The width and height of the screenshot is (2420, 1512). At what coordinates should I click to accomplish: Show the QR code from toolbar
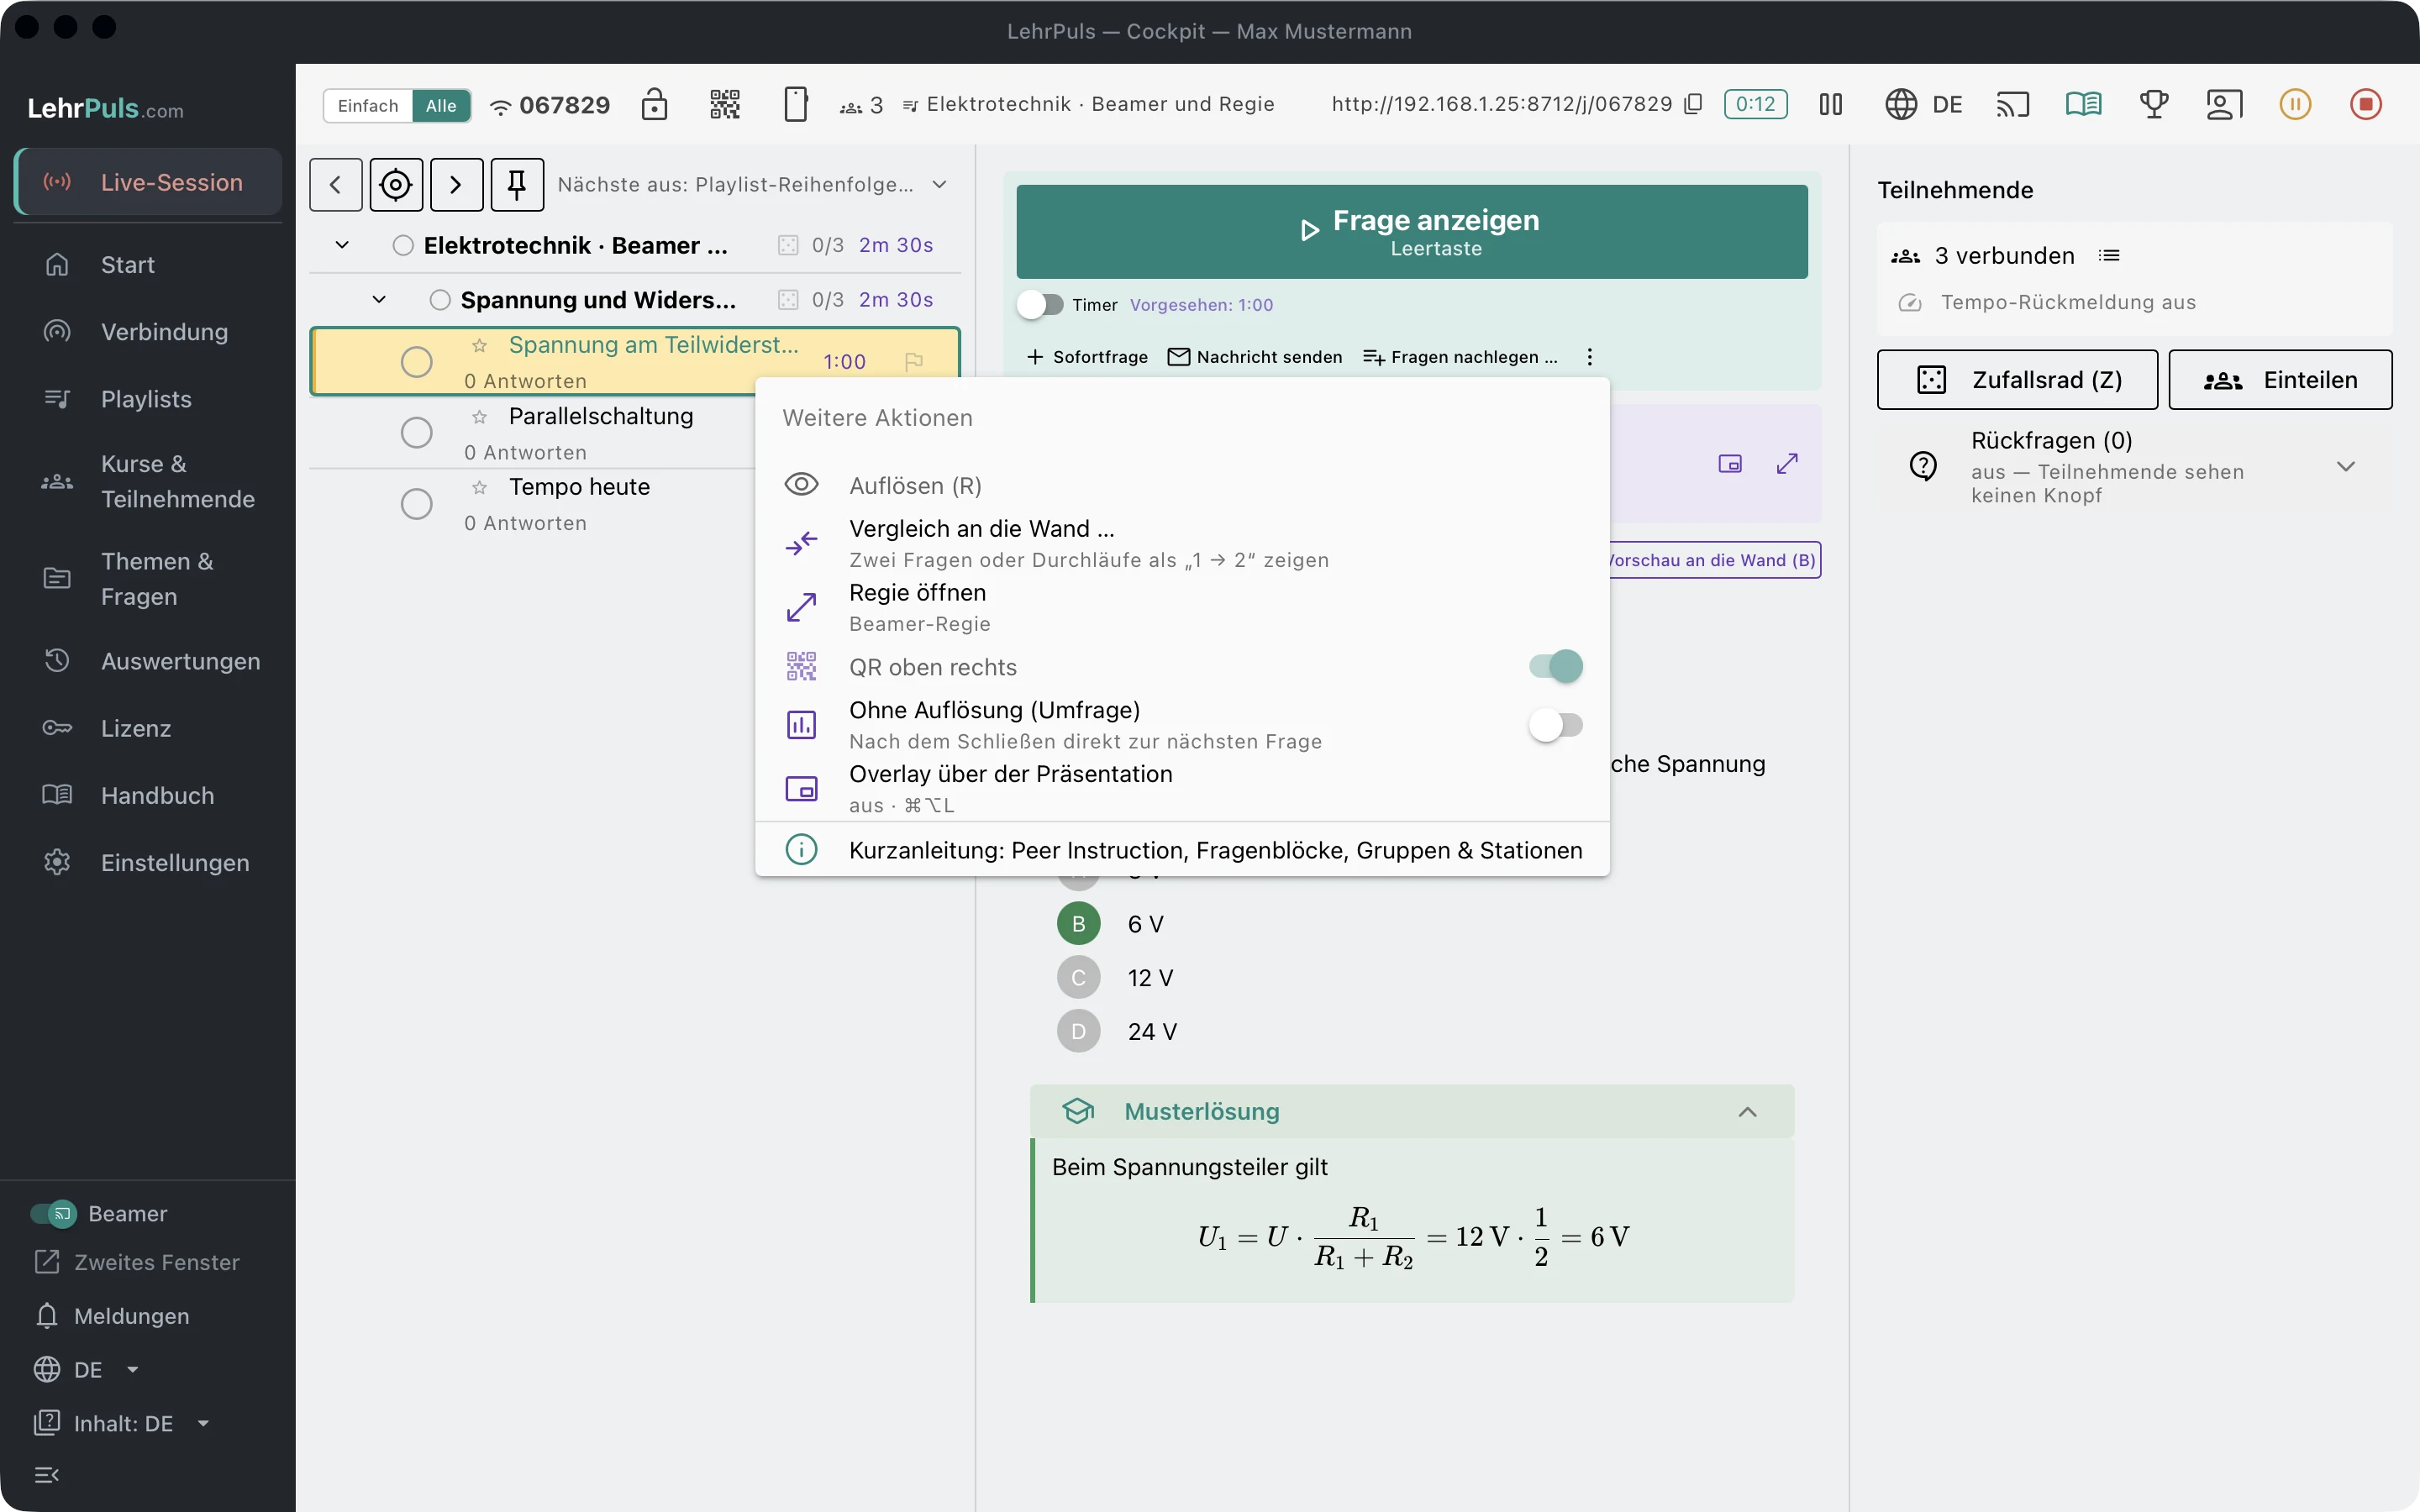click(x=725, y=104)
